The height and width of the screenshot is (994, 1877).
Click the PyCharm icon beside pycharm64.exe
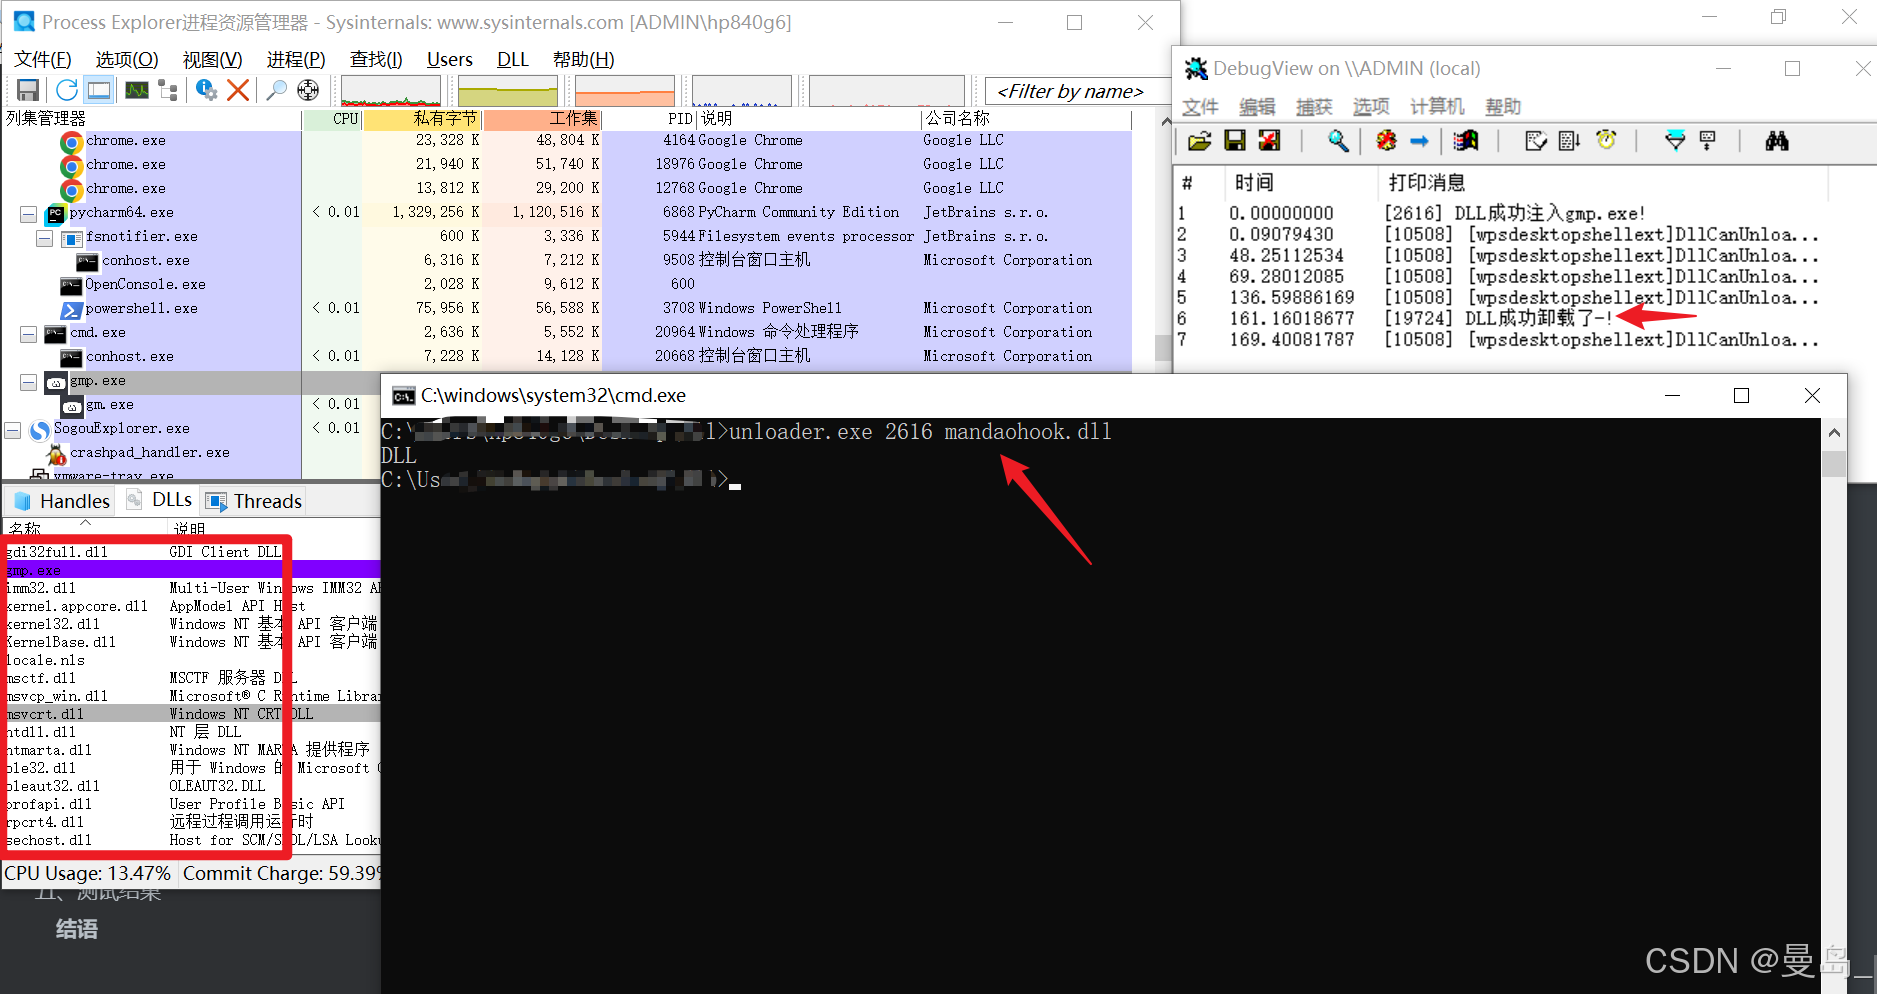pyautogui.click(x=55, y=213)
